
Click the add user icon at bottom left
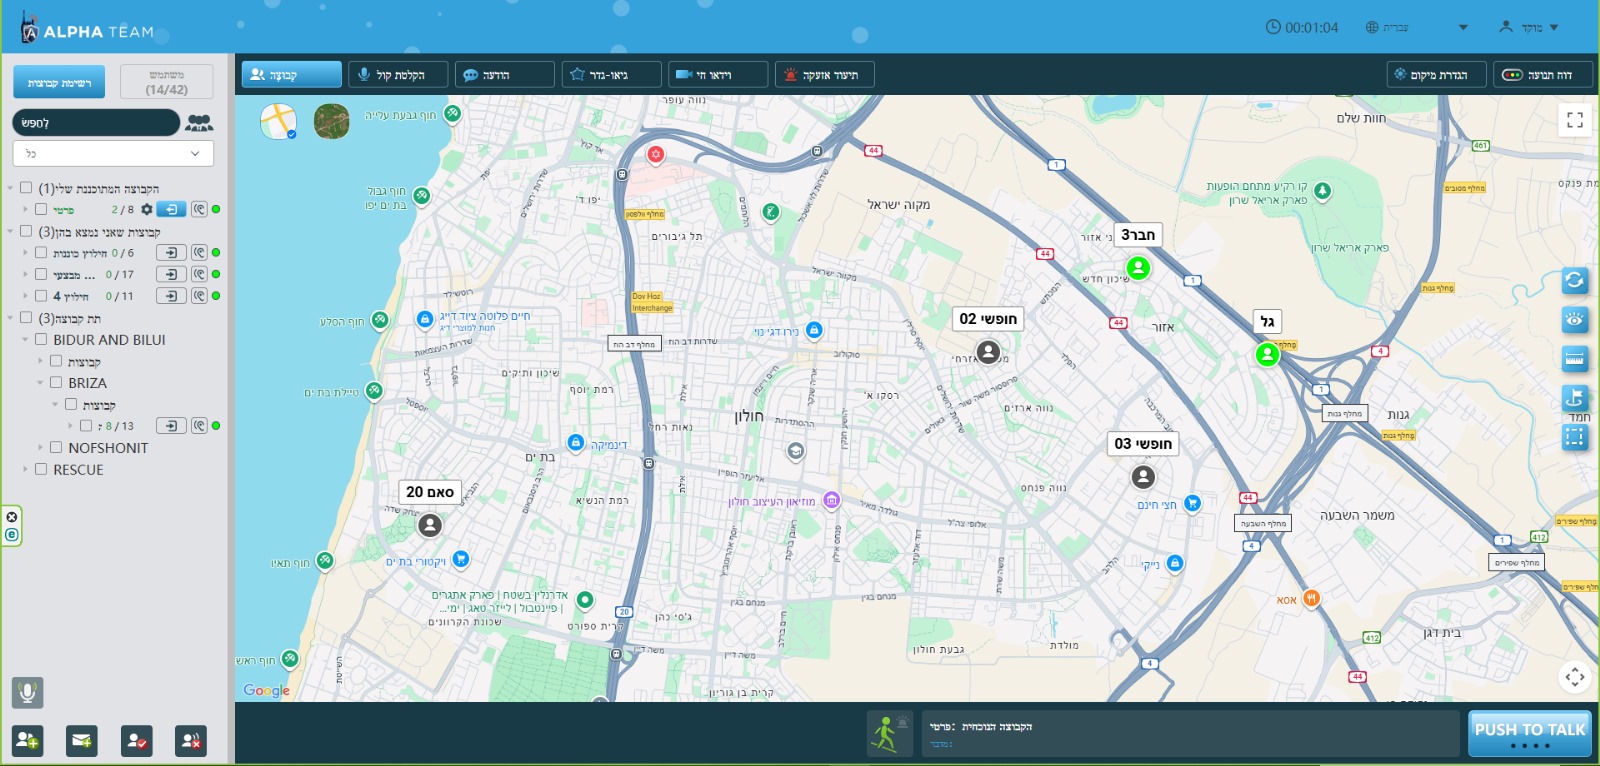coord(27,741)
